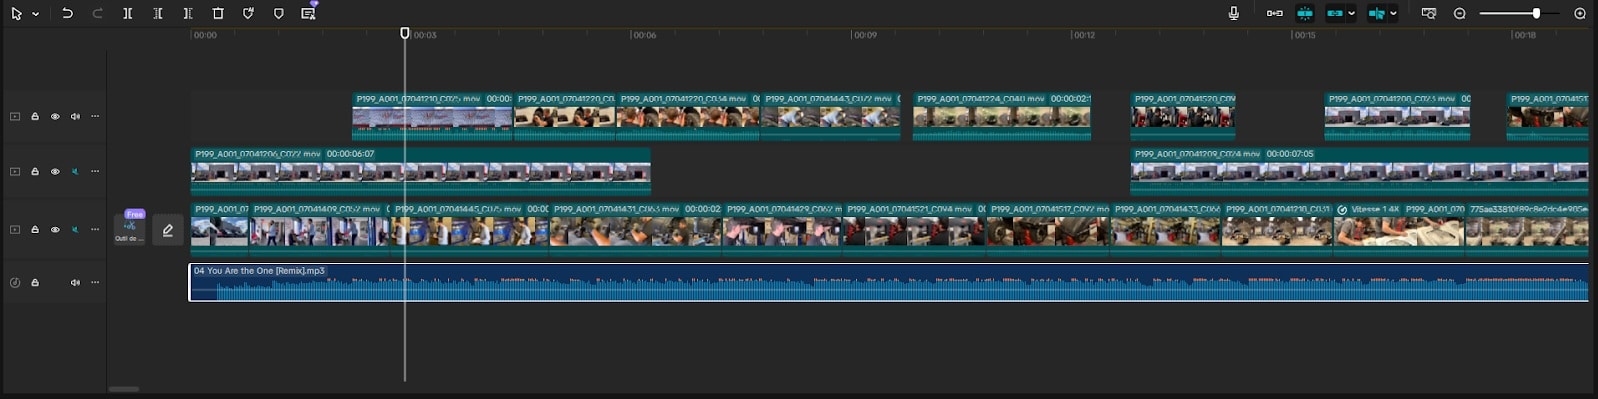Expand the selection tool dropdown
This screenshot has height=399, width=1598.
click(36, 15)
